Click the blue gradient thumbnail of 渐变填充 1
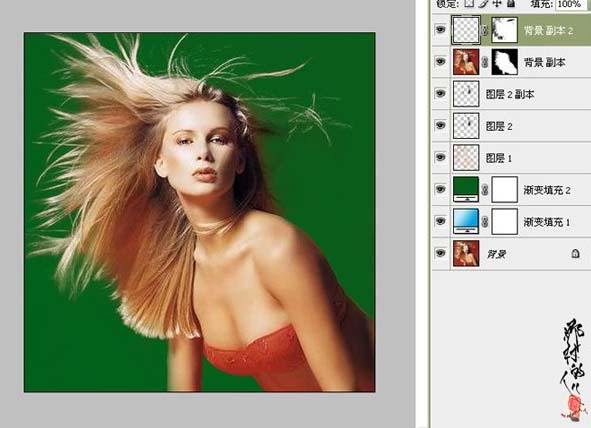The image size is (591, 428). point(466,221)
